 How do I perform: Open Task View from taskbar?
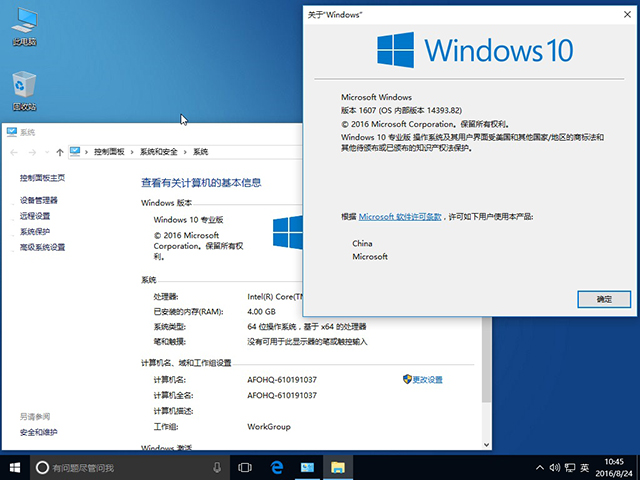[x=245, y=467]
